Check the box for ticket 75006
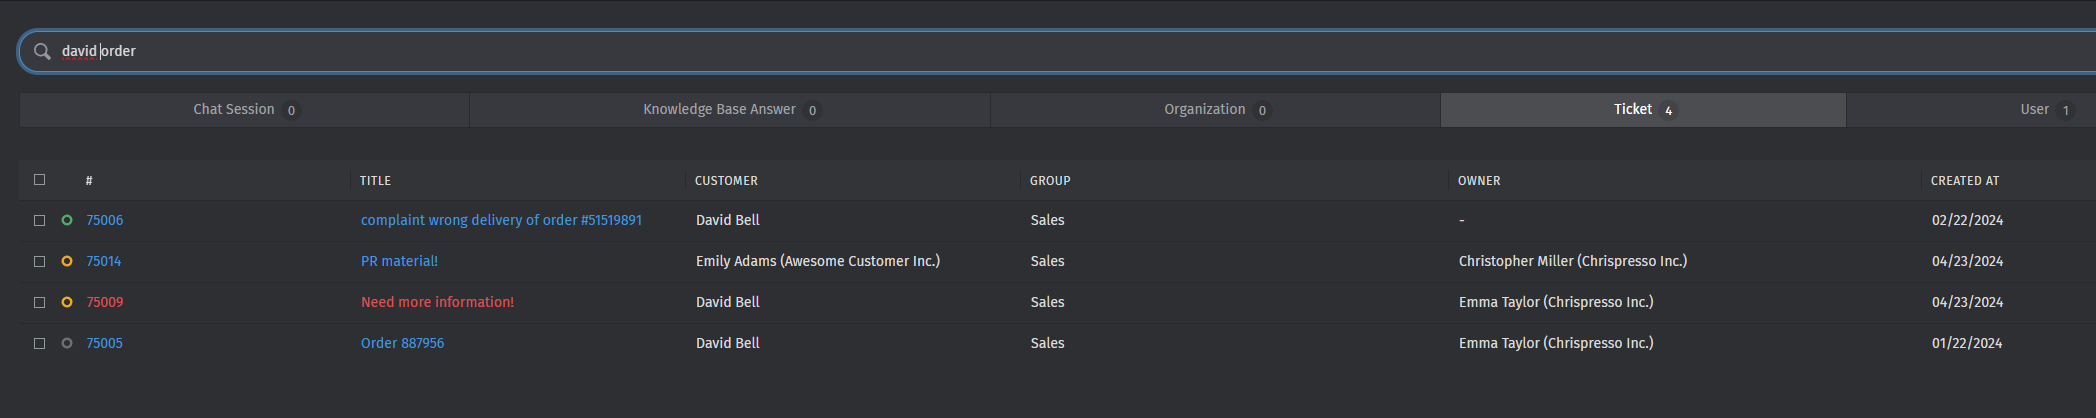 pyautogui.click(x=40, y=220)
